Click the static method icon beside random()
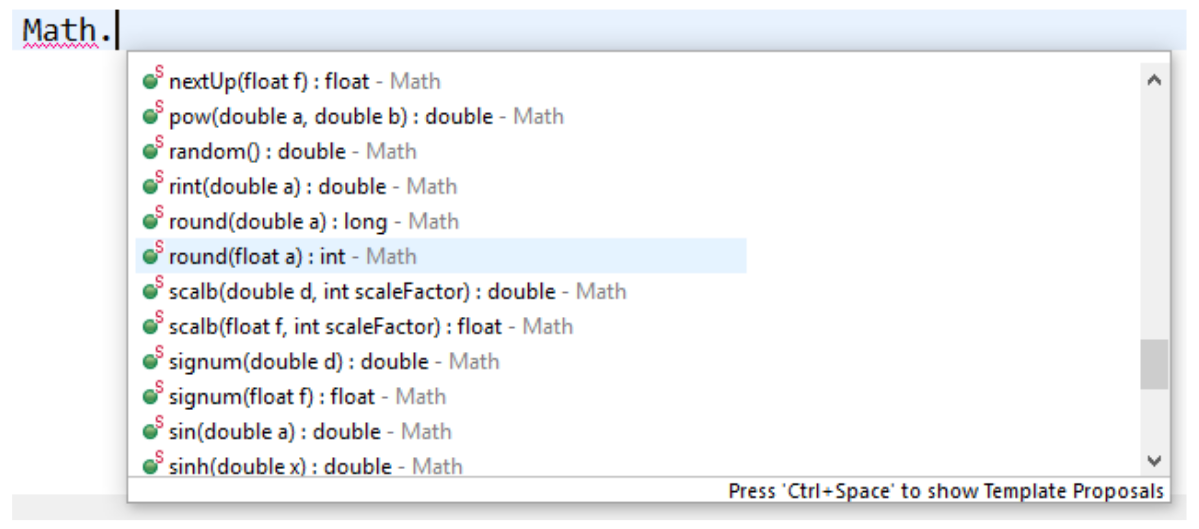This screenshot has height=529, width=1199. (152, 152)
